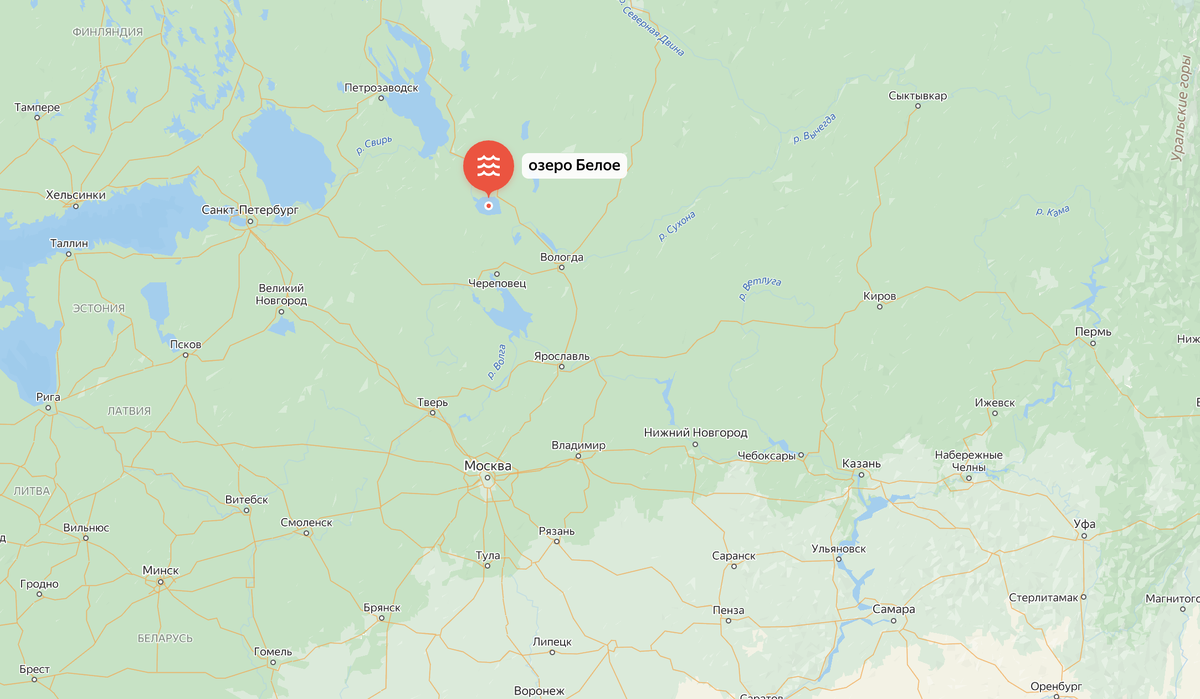Select the Хельсинки city label
Viewport: 1200px width, 699px height.
coord(76,195)
